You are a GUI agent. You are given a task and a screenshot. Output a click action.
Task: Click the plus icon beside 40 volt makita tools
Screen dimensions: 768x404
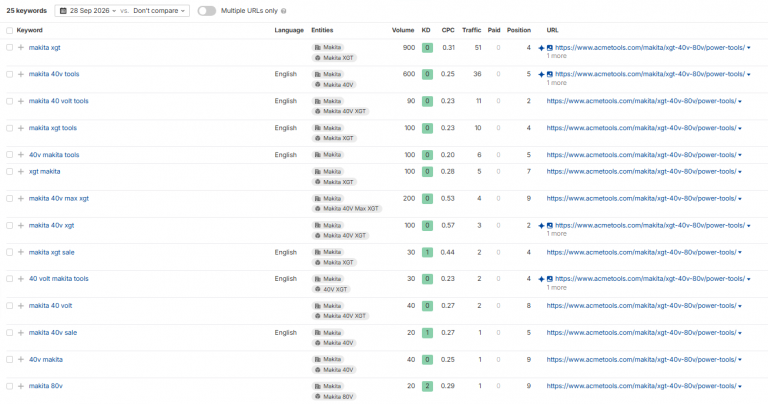[x=21, y=279]
